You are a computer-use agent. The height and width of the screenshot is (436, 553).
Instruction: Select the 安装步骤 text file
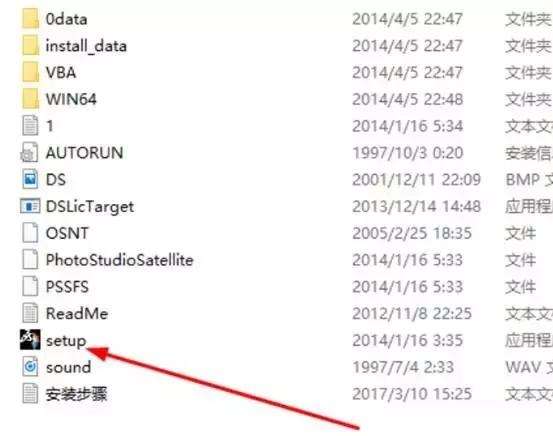coord(76,394)
